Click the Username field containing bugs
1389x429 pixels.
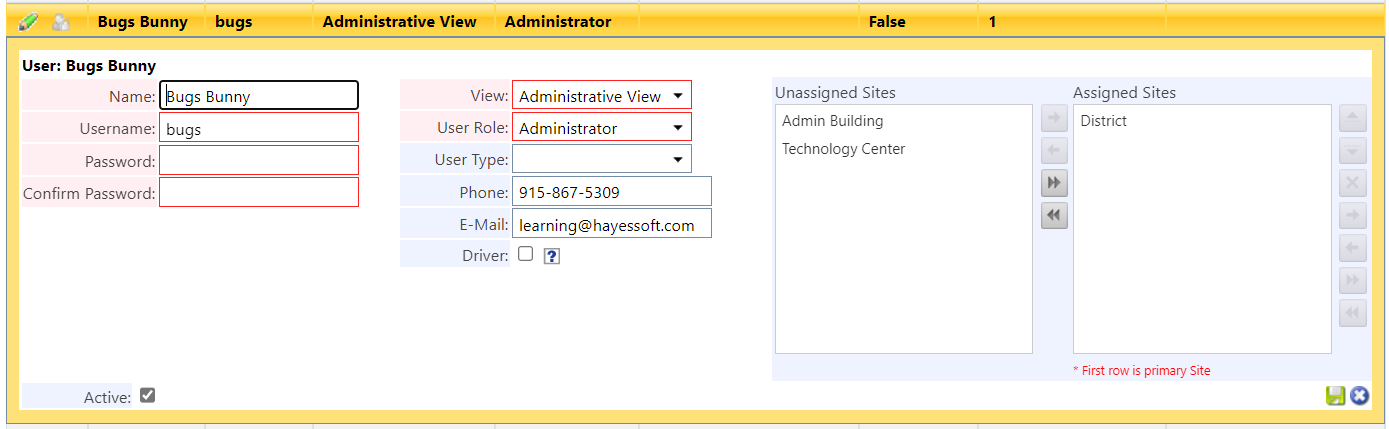tap(259, 128)
